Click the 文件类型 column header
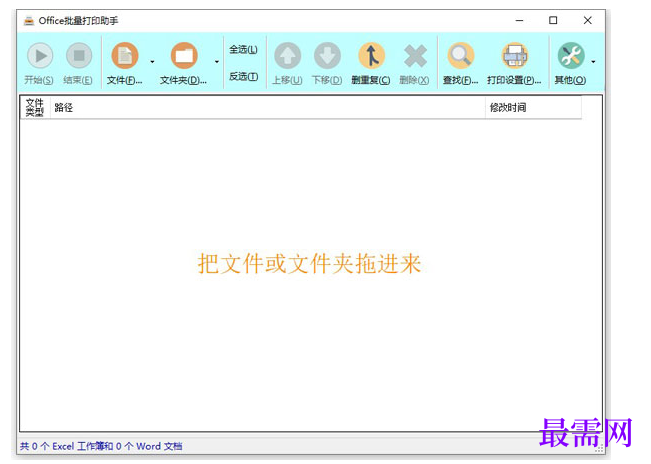This screenshot has height=464, width=651. [35, 108]
